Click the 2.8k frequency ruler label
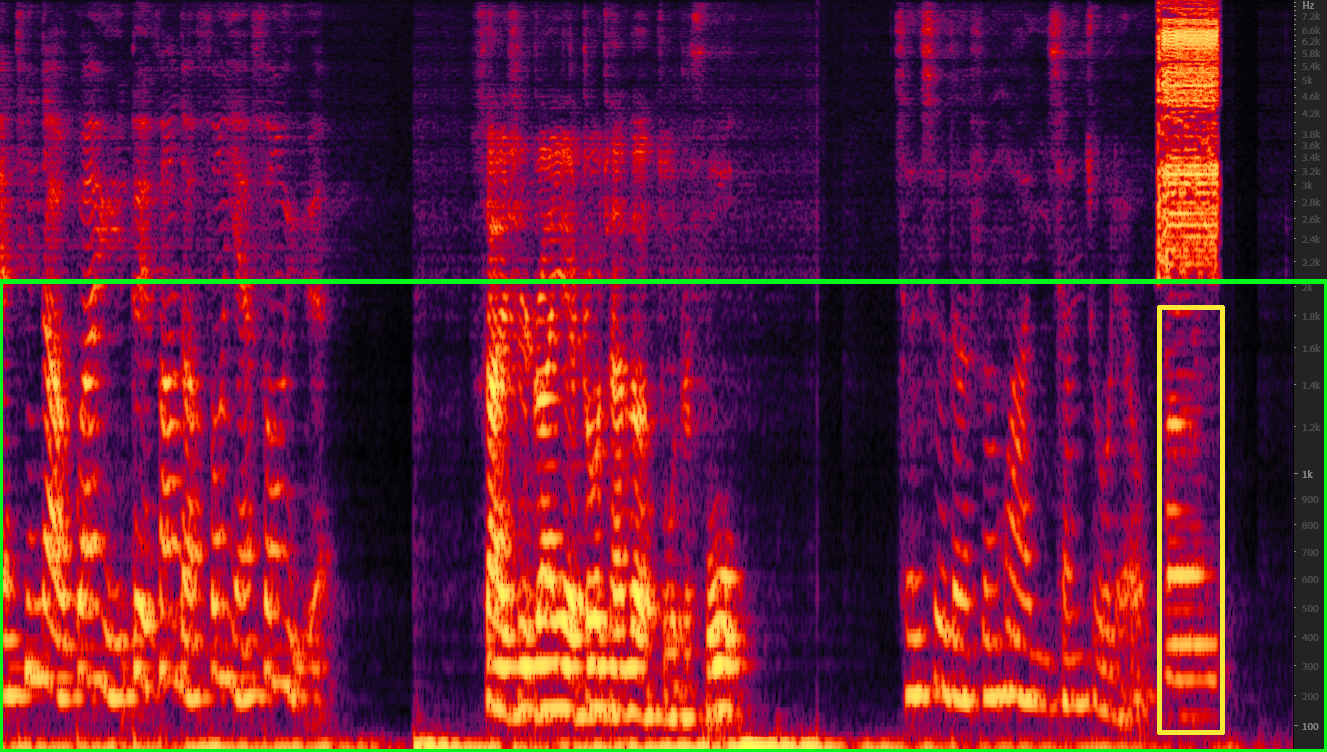The height and width of the screenshot is (752, 1327). pyautogui.click(x=1309, y=201)
